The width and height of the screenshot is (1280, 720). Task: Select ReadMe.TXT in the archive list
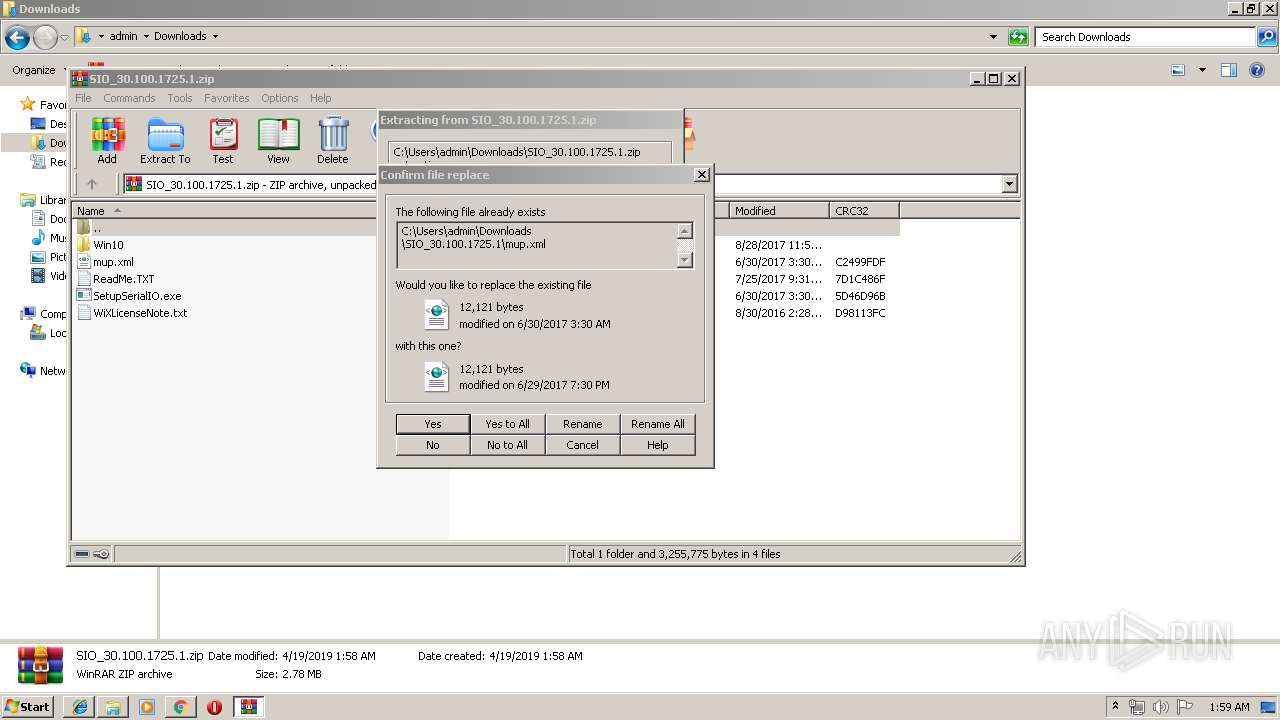coord(123,279)
